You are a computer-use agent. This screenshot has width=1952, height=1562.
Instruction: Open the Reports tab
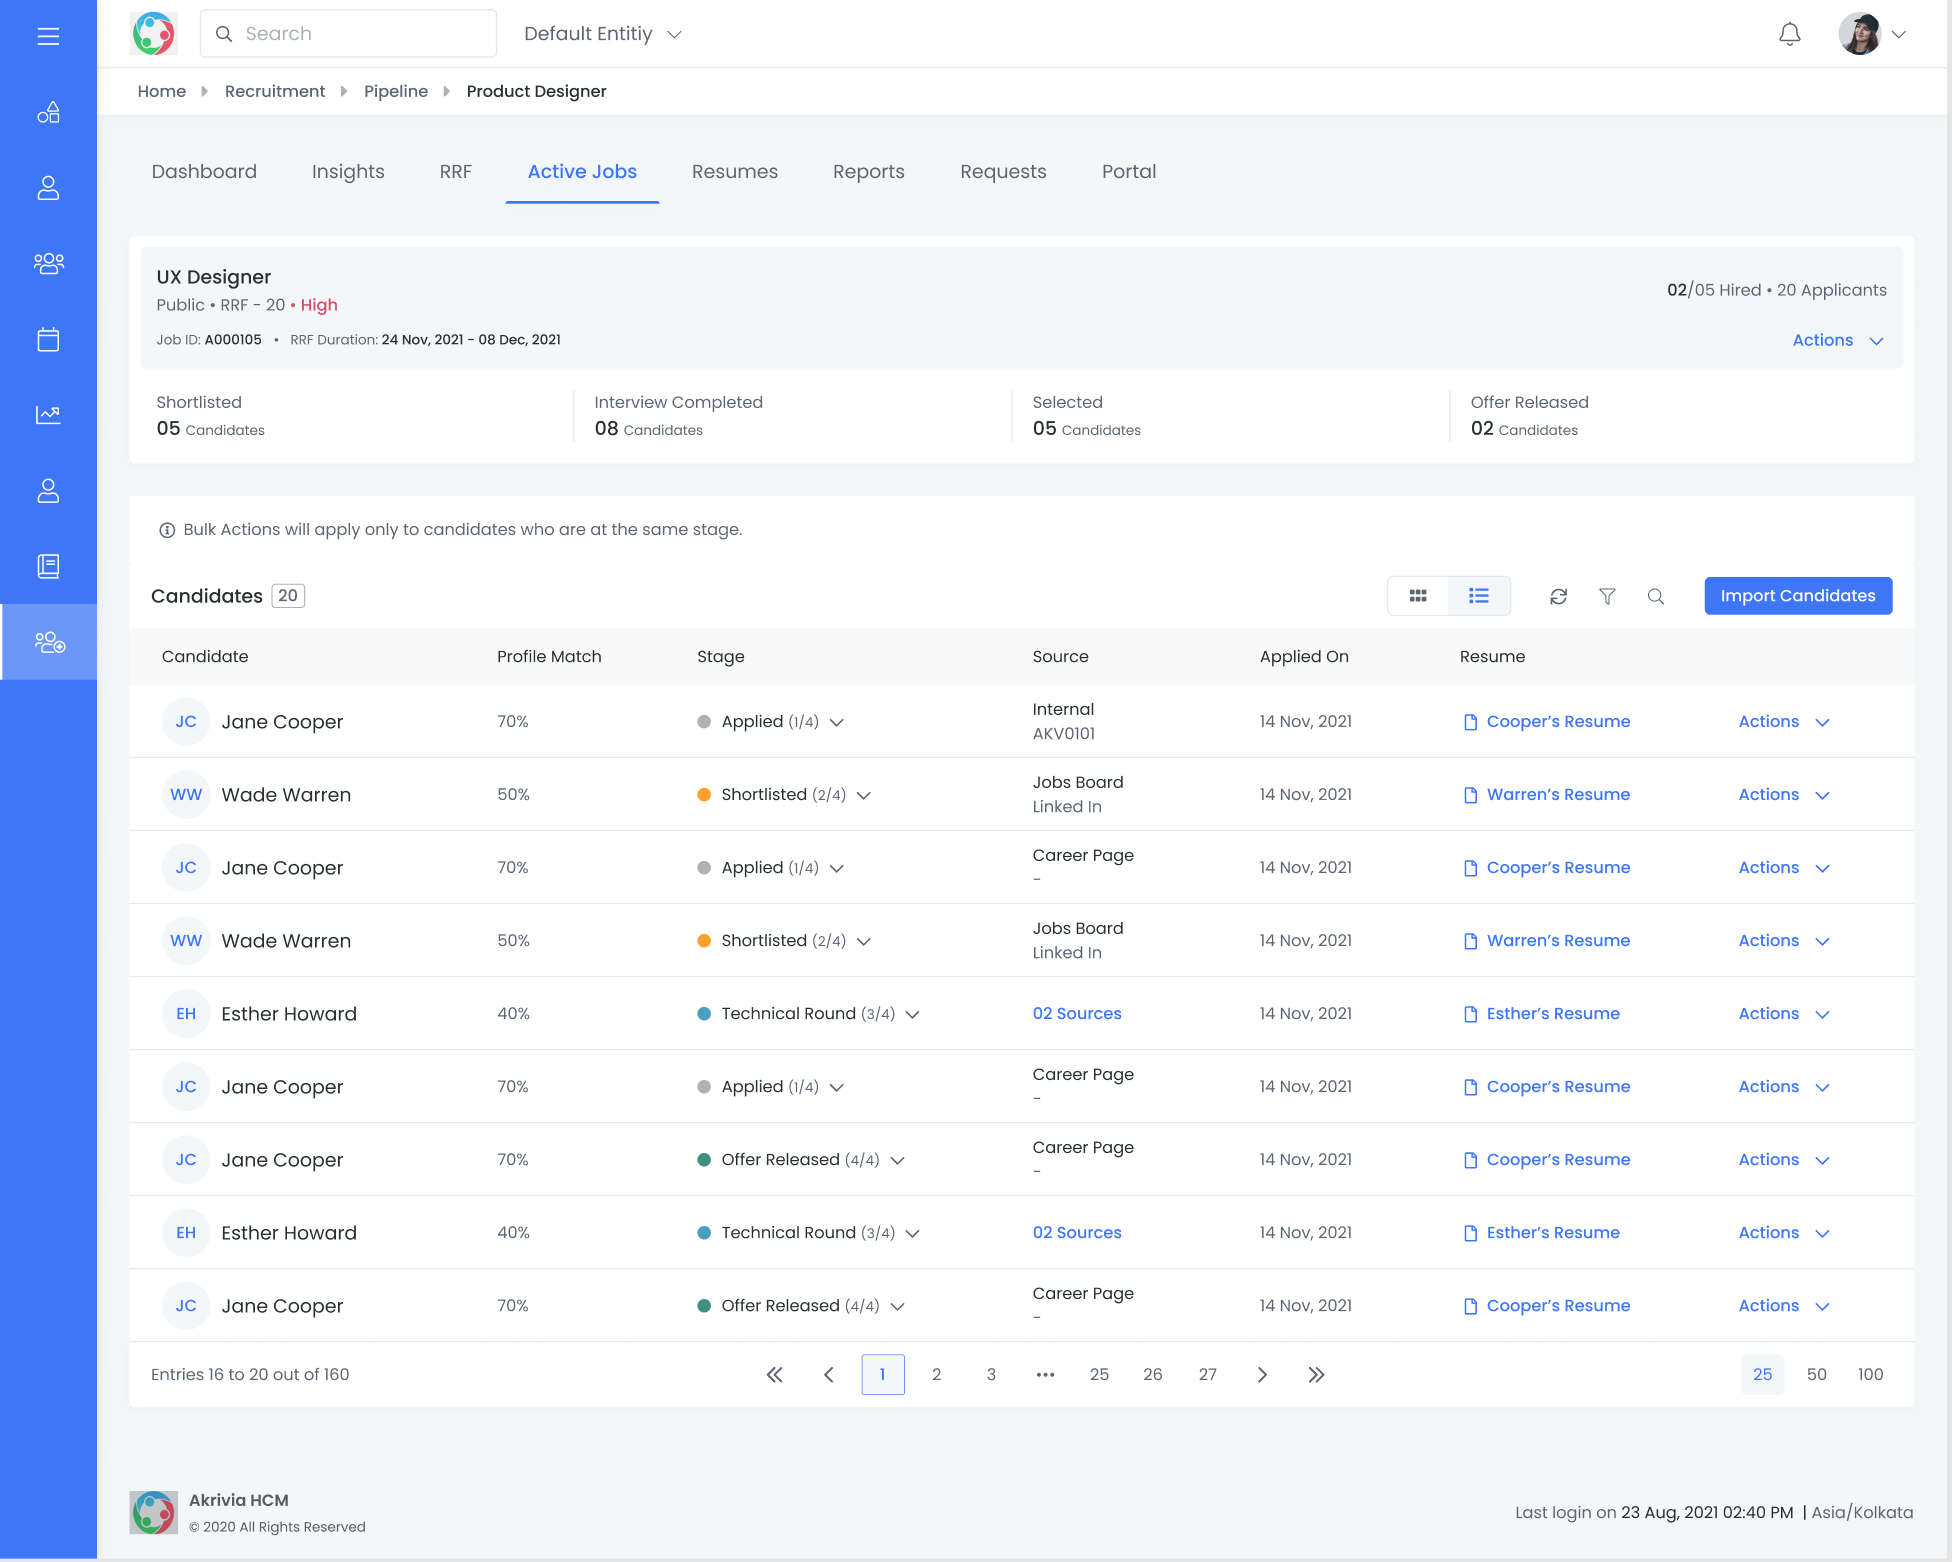868,171
